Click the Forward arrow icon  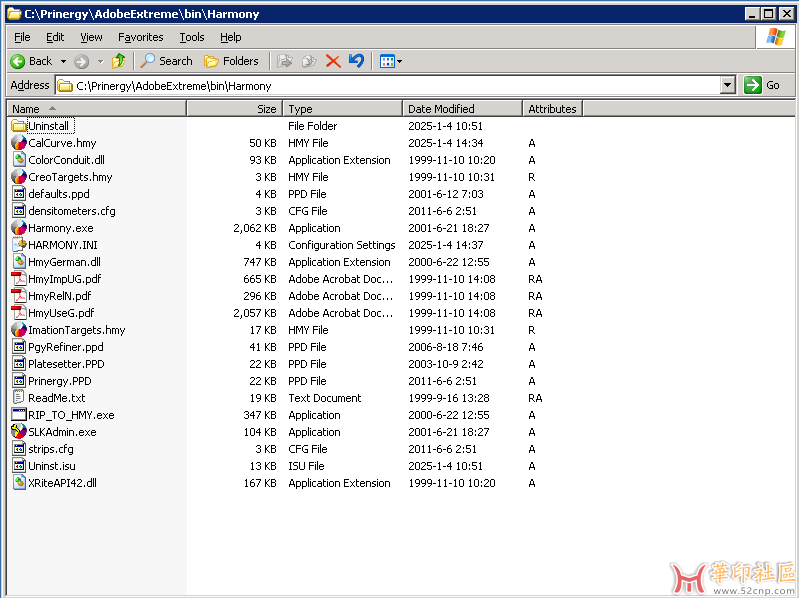[81, 62]
